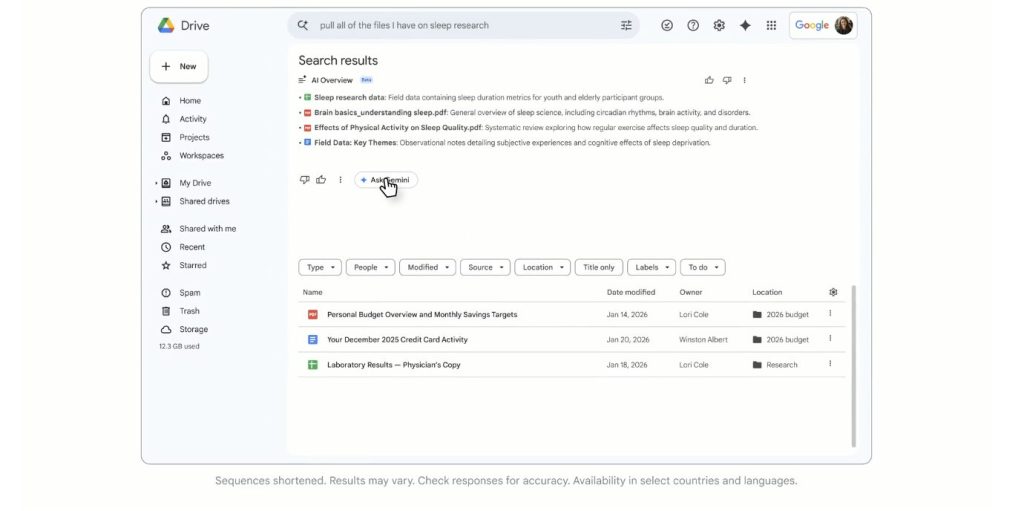1024x511 pixels.
Task: Open the Settings gear in top bar
Action: click(x=719, y=26)
